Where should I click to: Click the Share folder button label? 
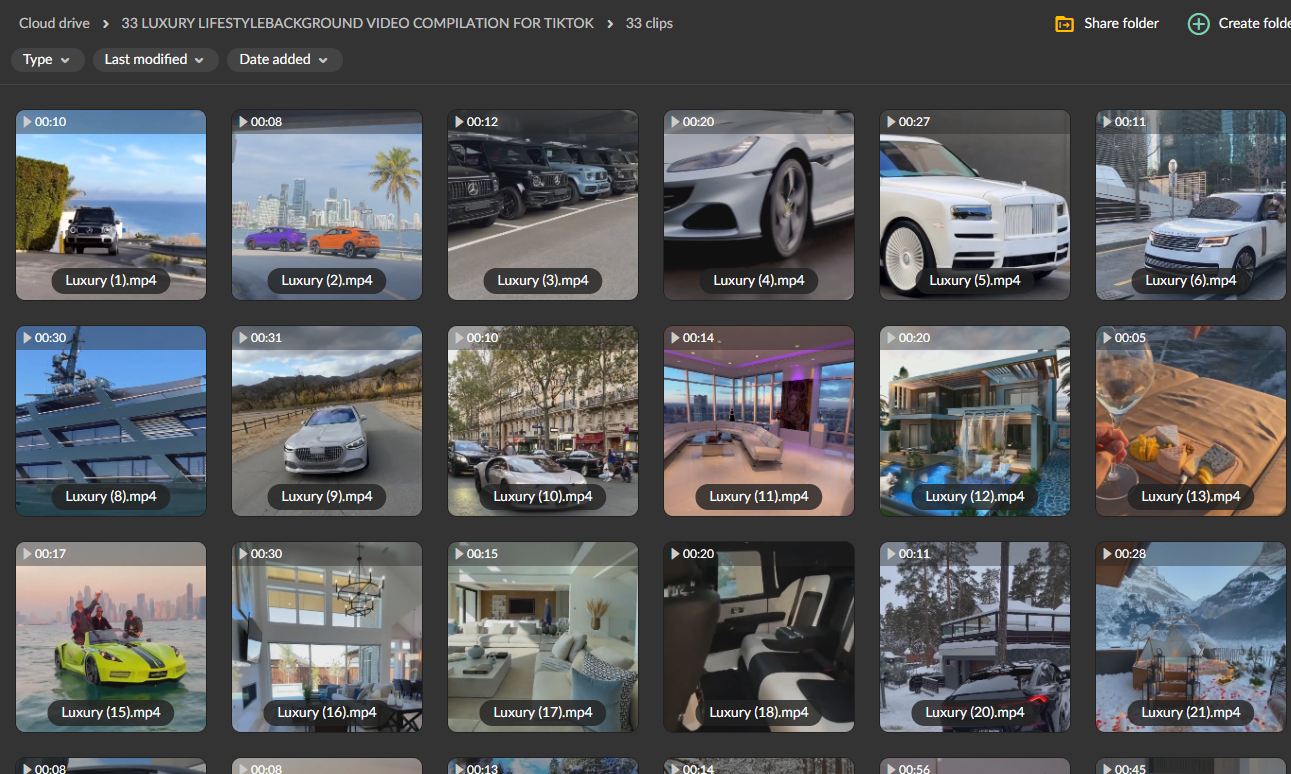coord(1121,23)
